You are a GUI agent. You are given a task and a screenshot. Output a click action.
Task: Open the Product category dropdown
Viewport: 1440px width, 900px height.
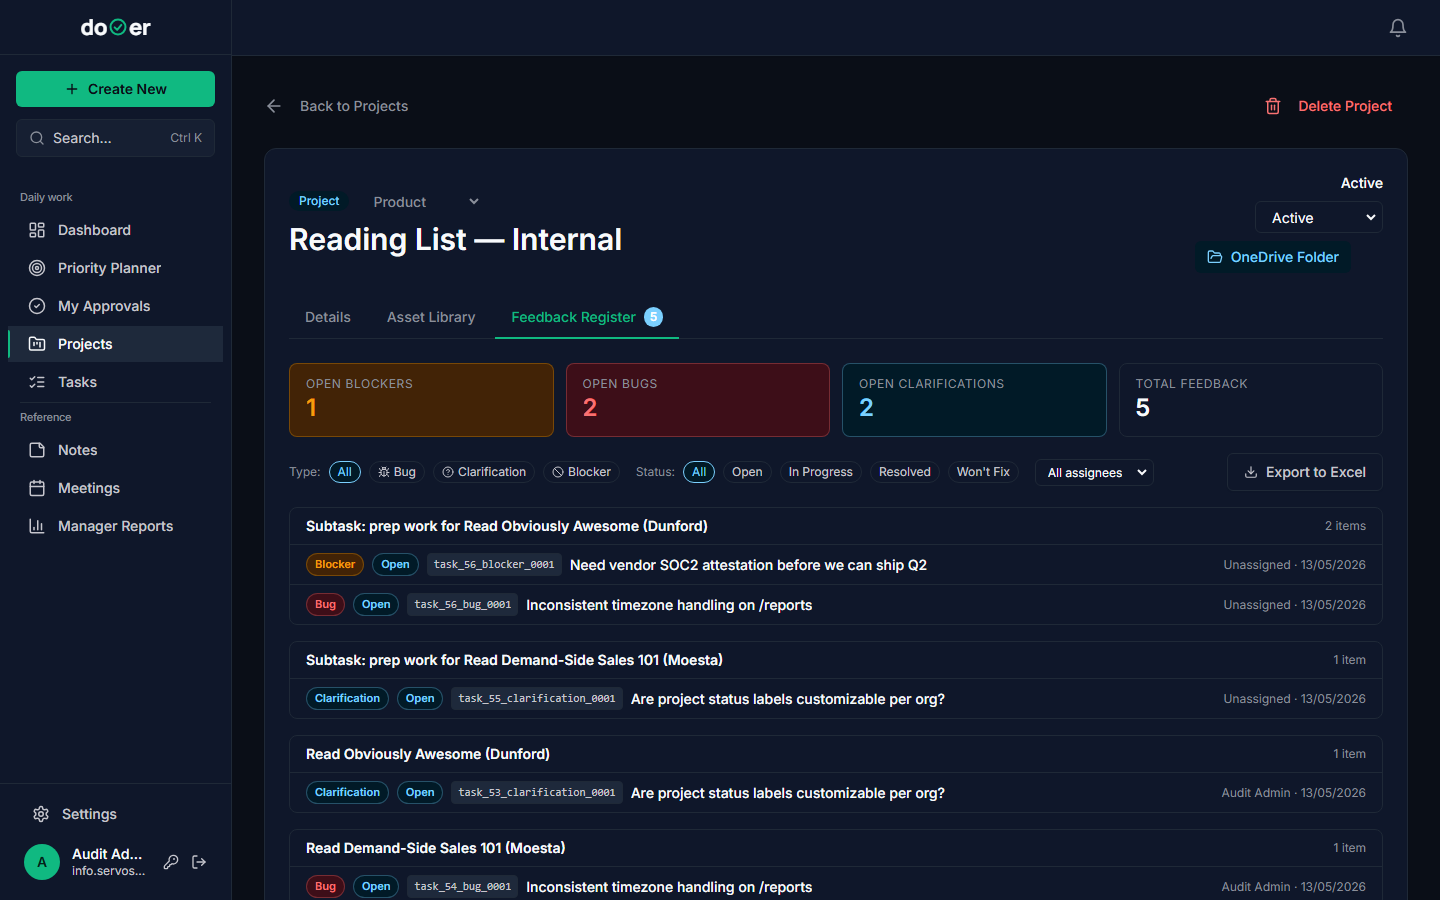427,202
